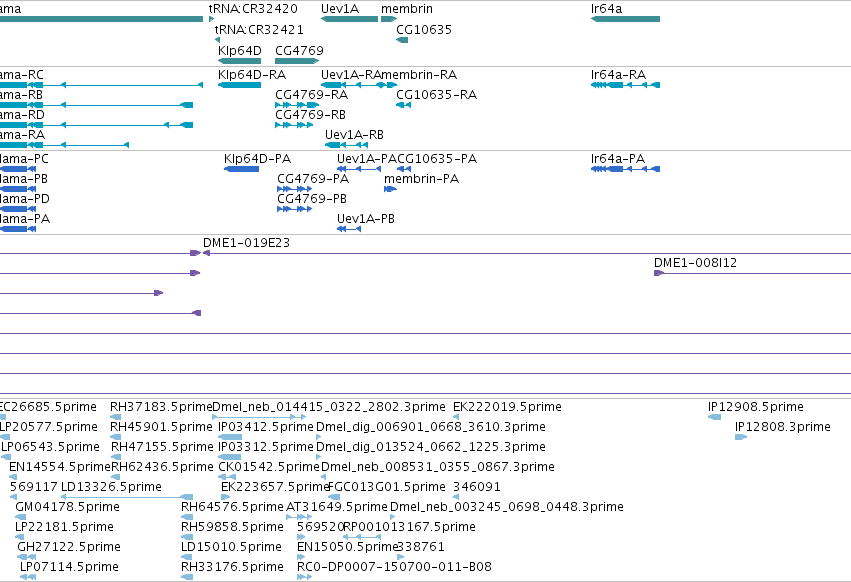Select EST IP12908.5prime
Viewport: 851px width, 582px height.
pos(715,417)
